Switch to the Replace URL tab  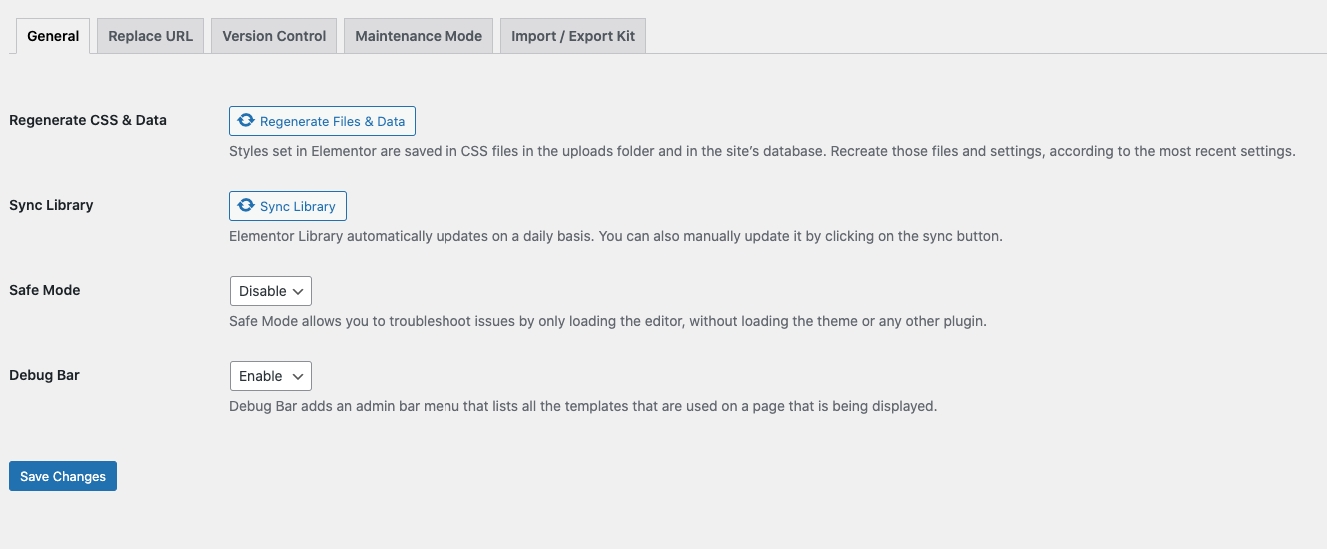coord(150,36)
